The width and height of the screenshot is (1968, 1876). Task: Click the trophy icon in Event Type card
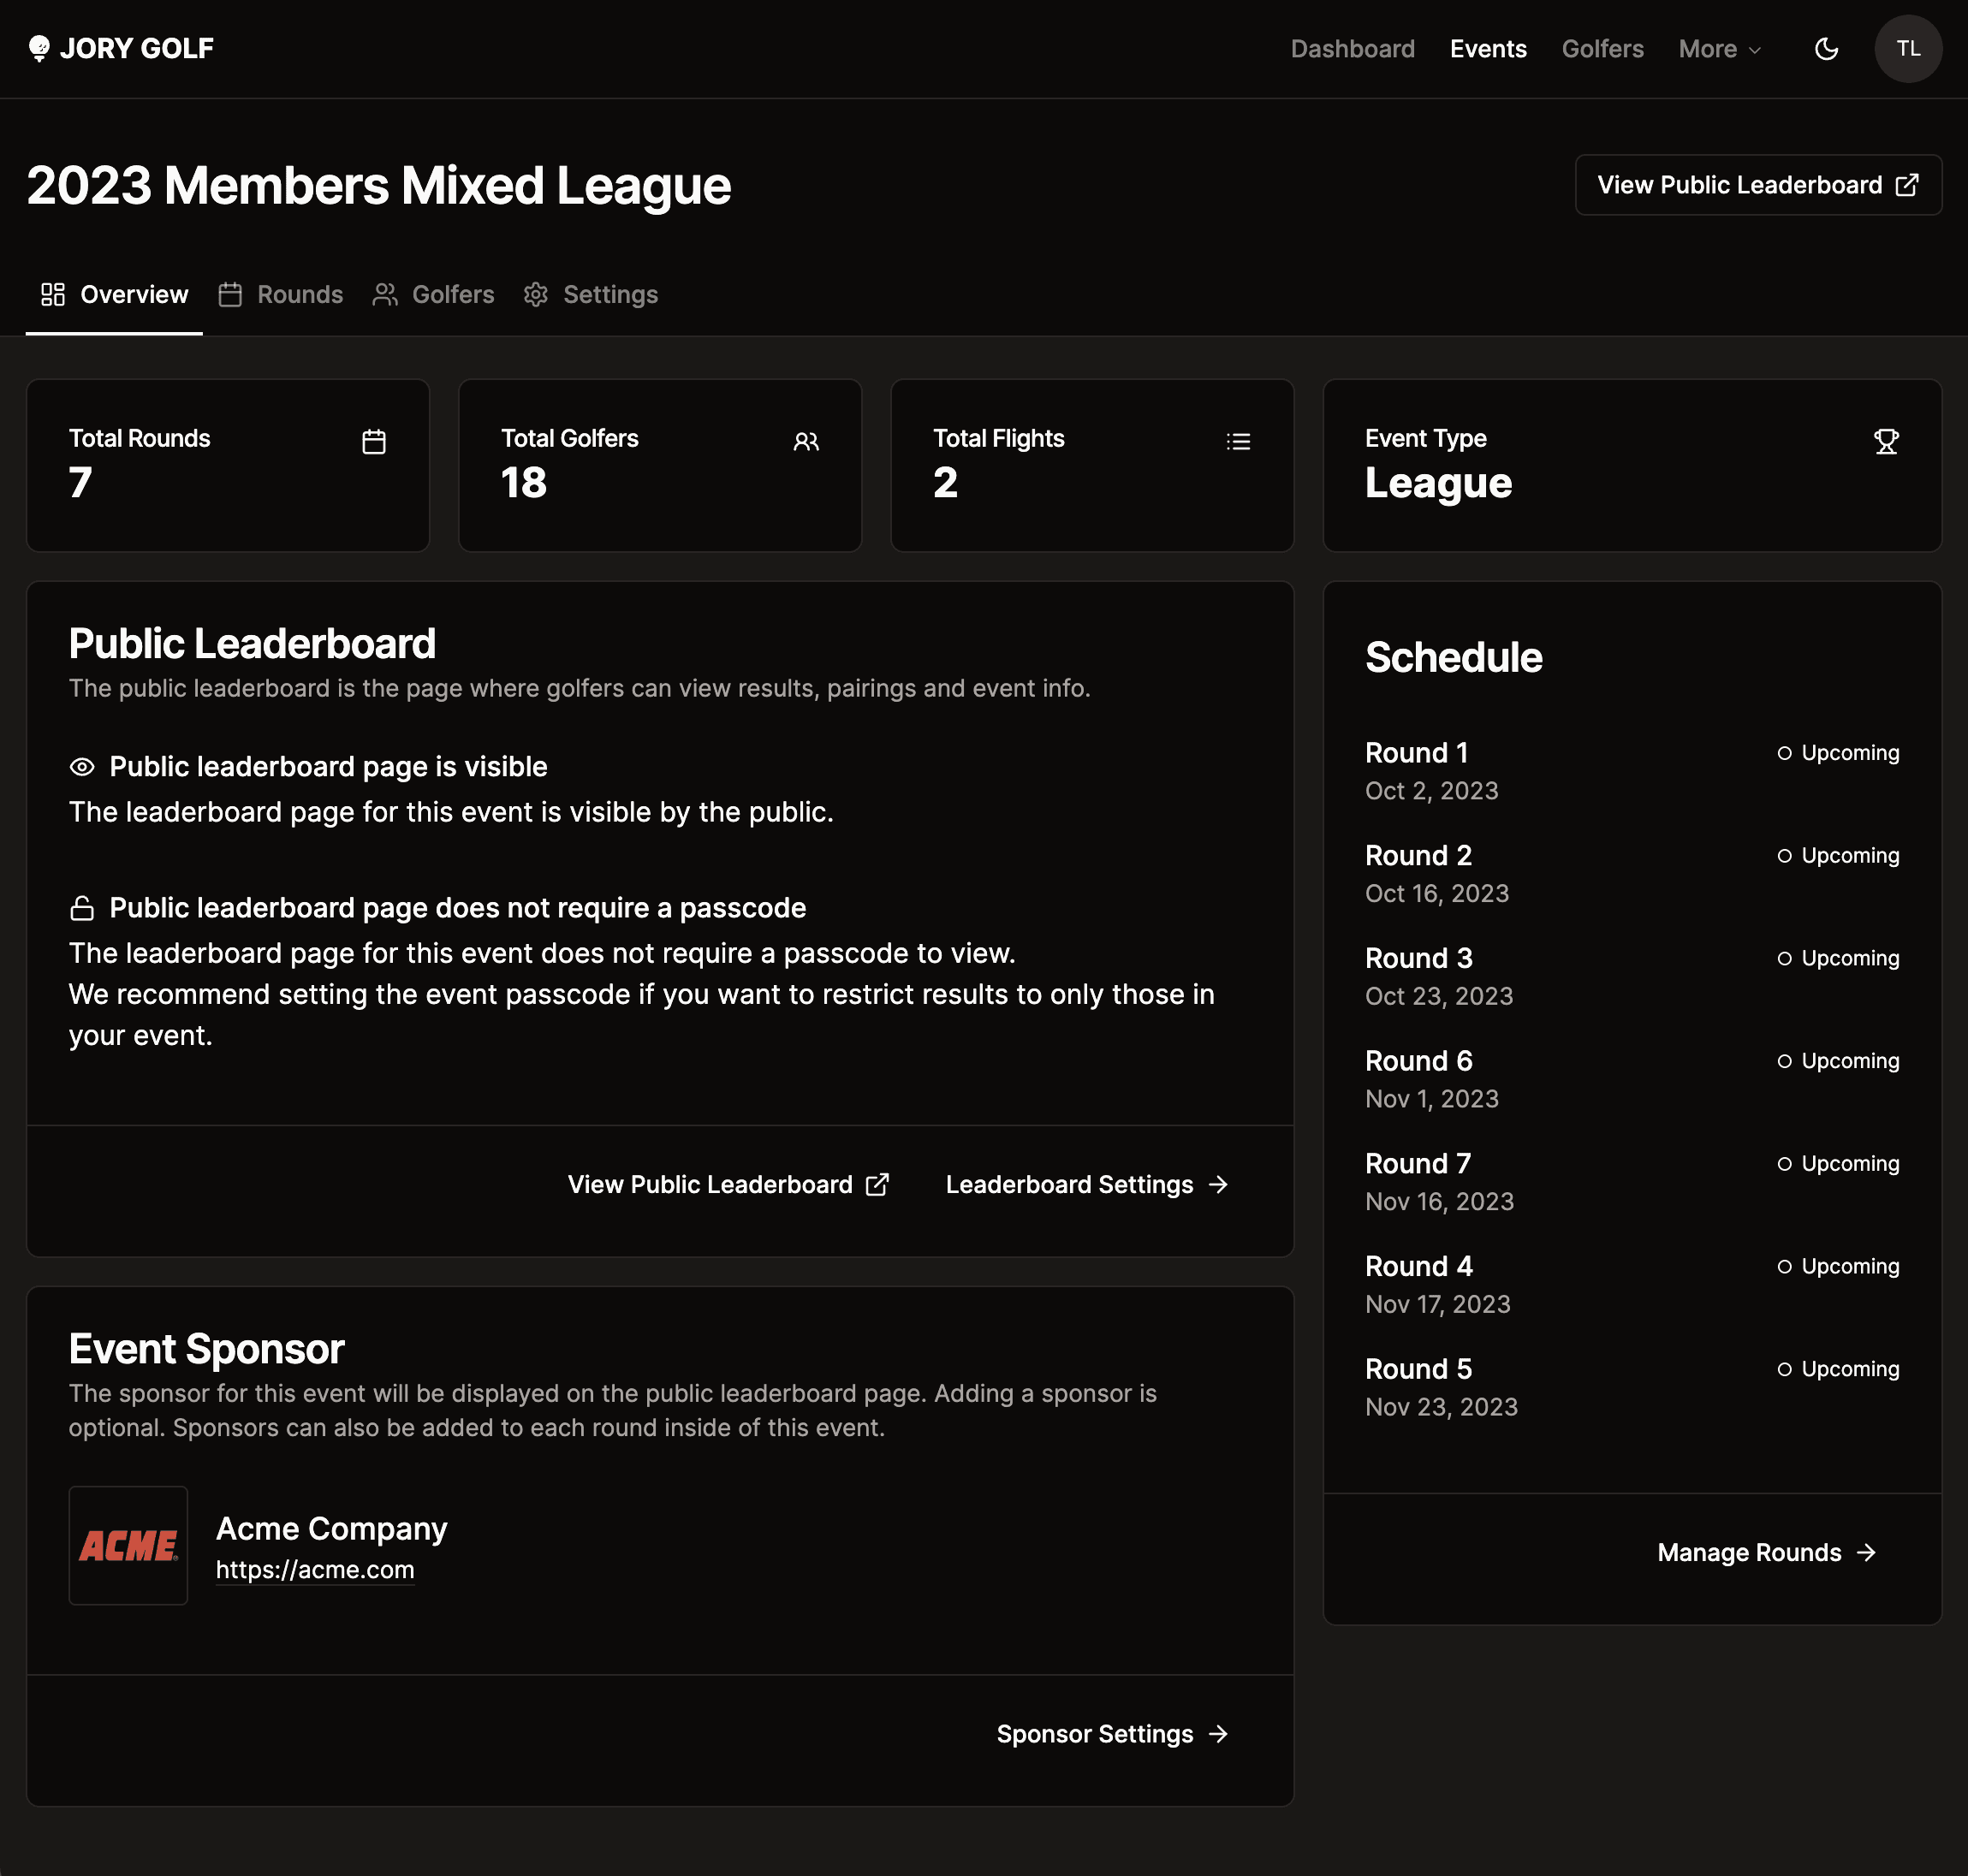click(1885, 441)
